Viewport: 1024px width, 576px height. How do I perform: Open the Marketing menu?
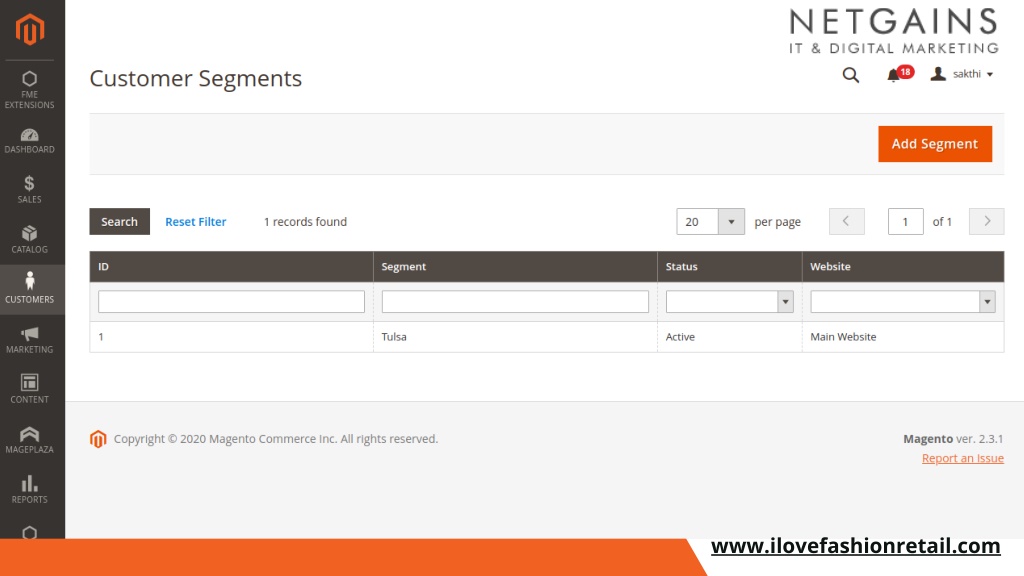click(29, 340)
